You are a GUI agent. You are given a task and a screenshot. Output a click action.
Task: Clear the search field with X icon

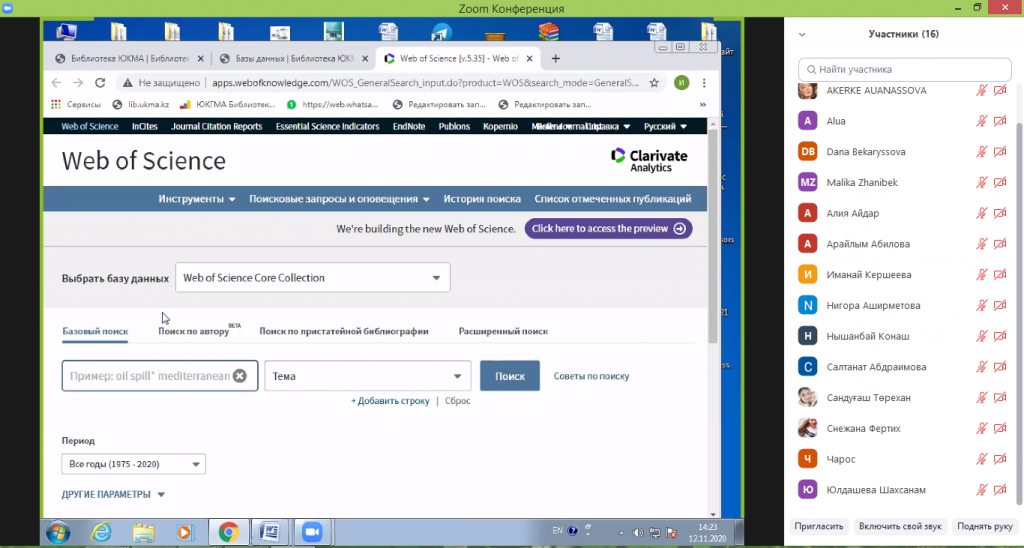point(240,376)
